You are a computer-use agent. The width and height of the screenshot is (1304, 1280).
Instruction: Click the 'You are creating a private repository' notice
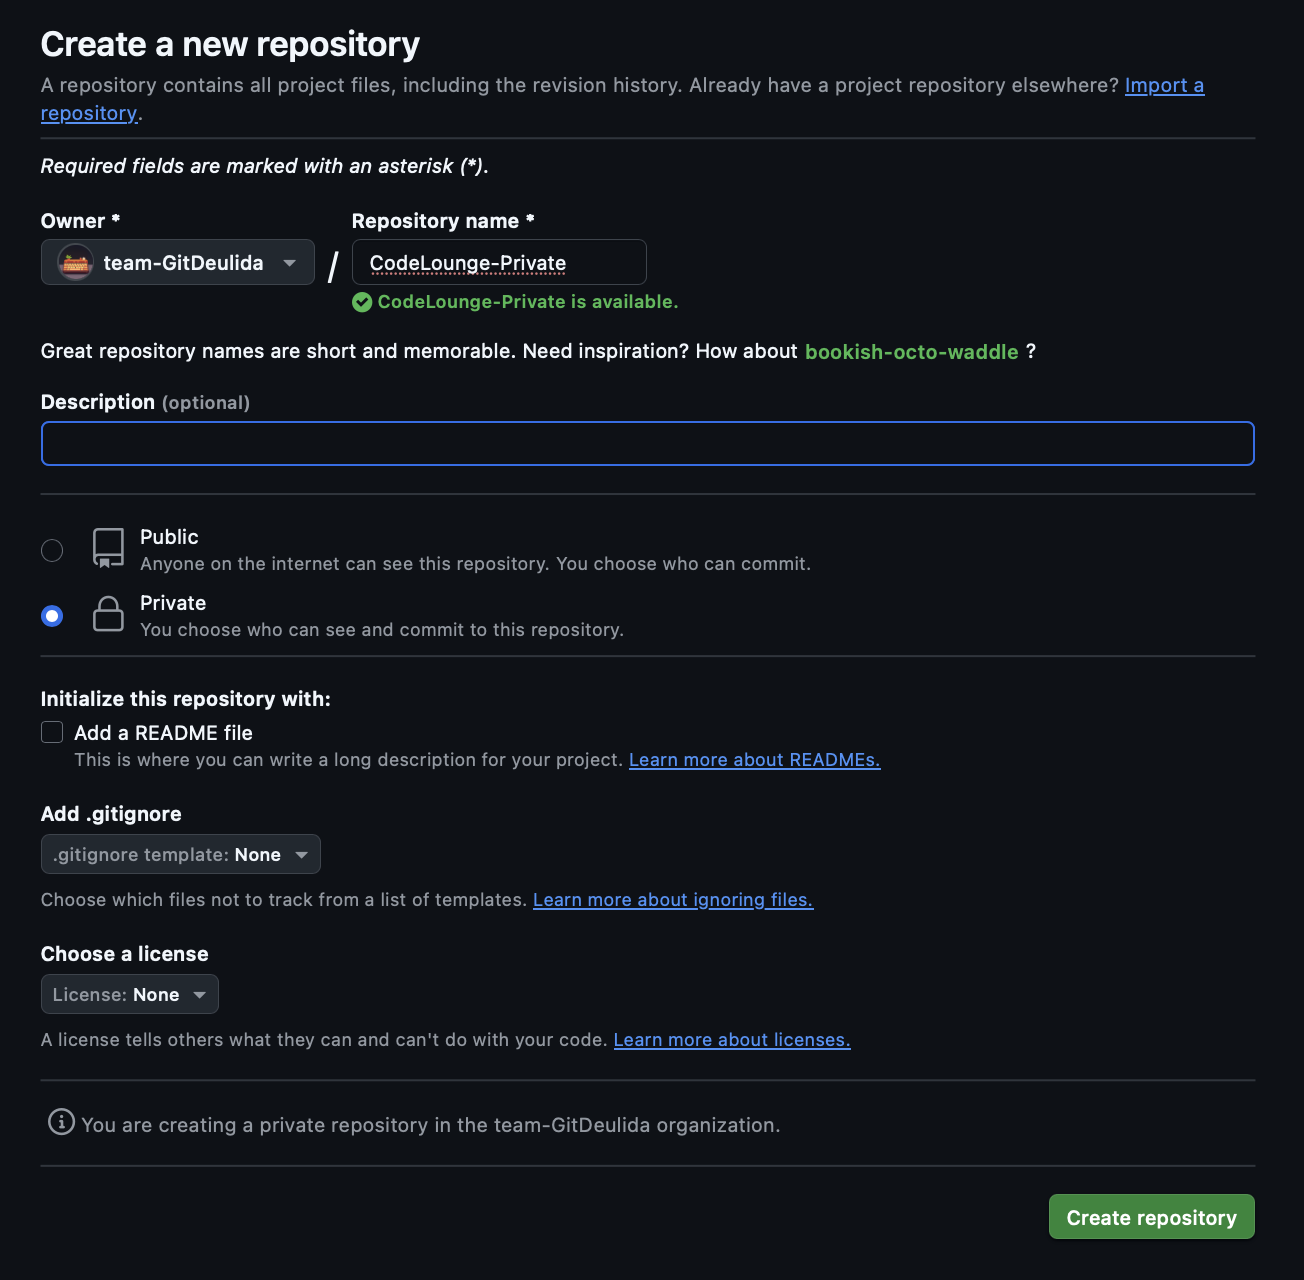(x=430, y=1125)
